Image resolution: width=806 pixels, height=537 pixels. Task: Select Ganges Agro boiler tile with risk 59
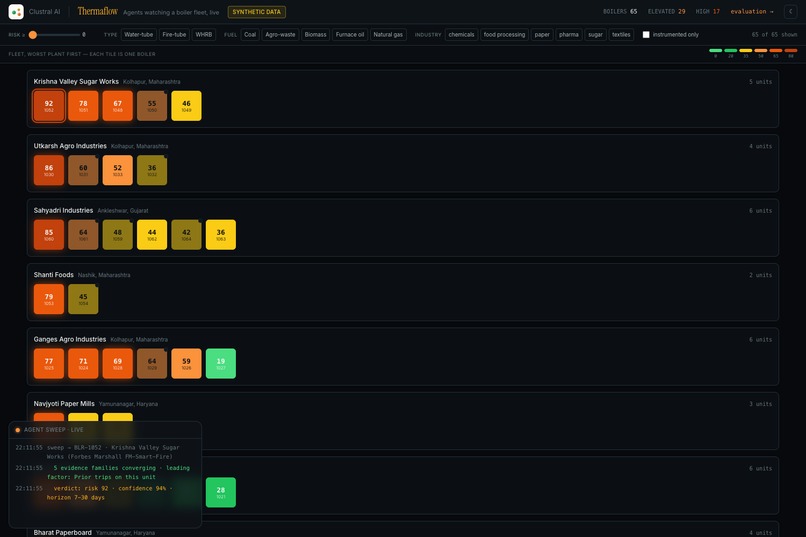click(x=187, y=364)
